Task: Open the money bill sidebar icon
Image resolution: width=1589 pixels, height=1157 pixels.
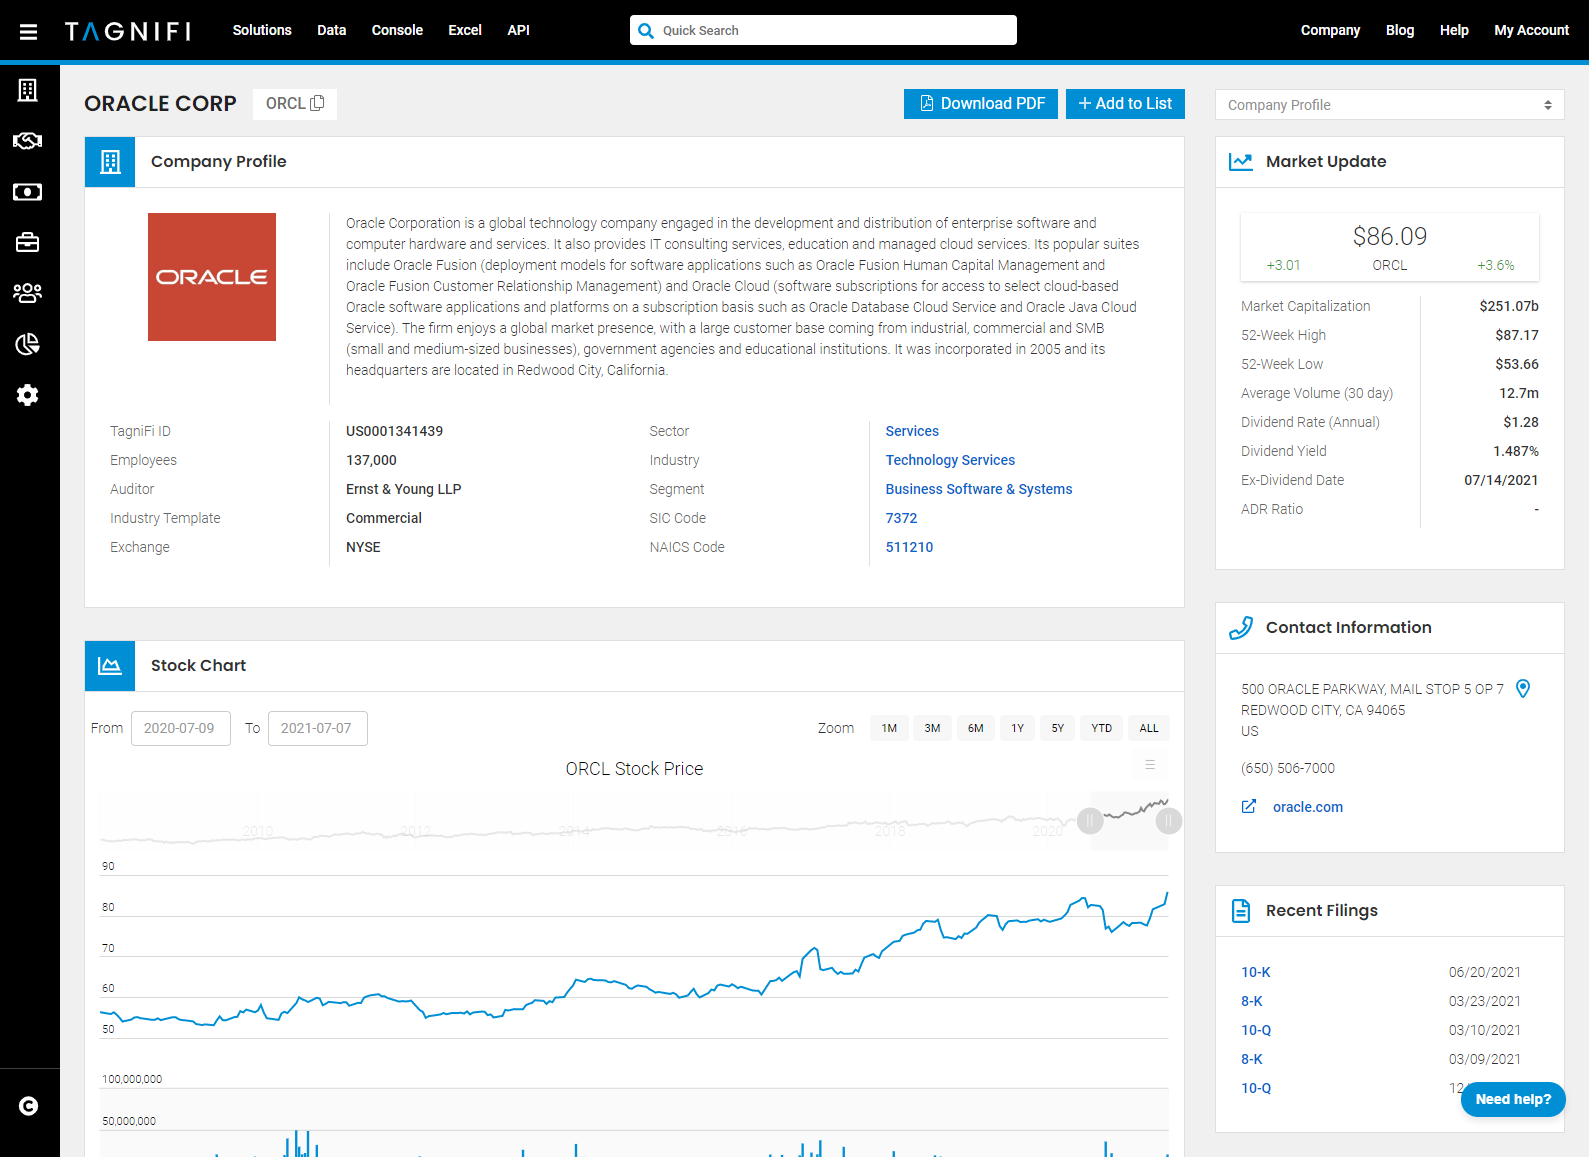Action: [28, 192]
